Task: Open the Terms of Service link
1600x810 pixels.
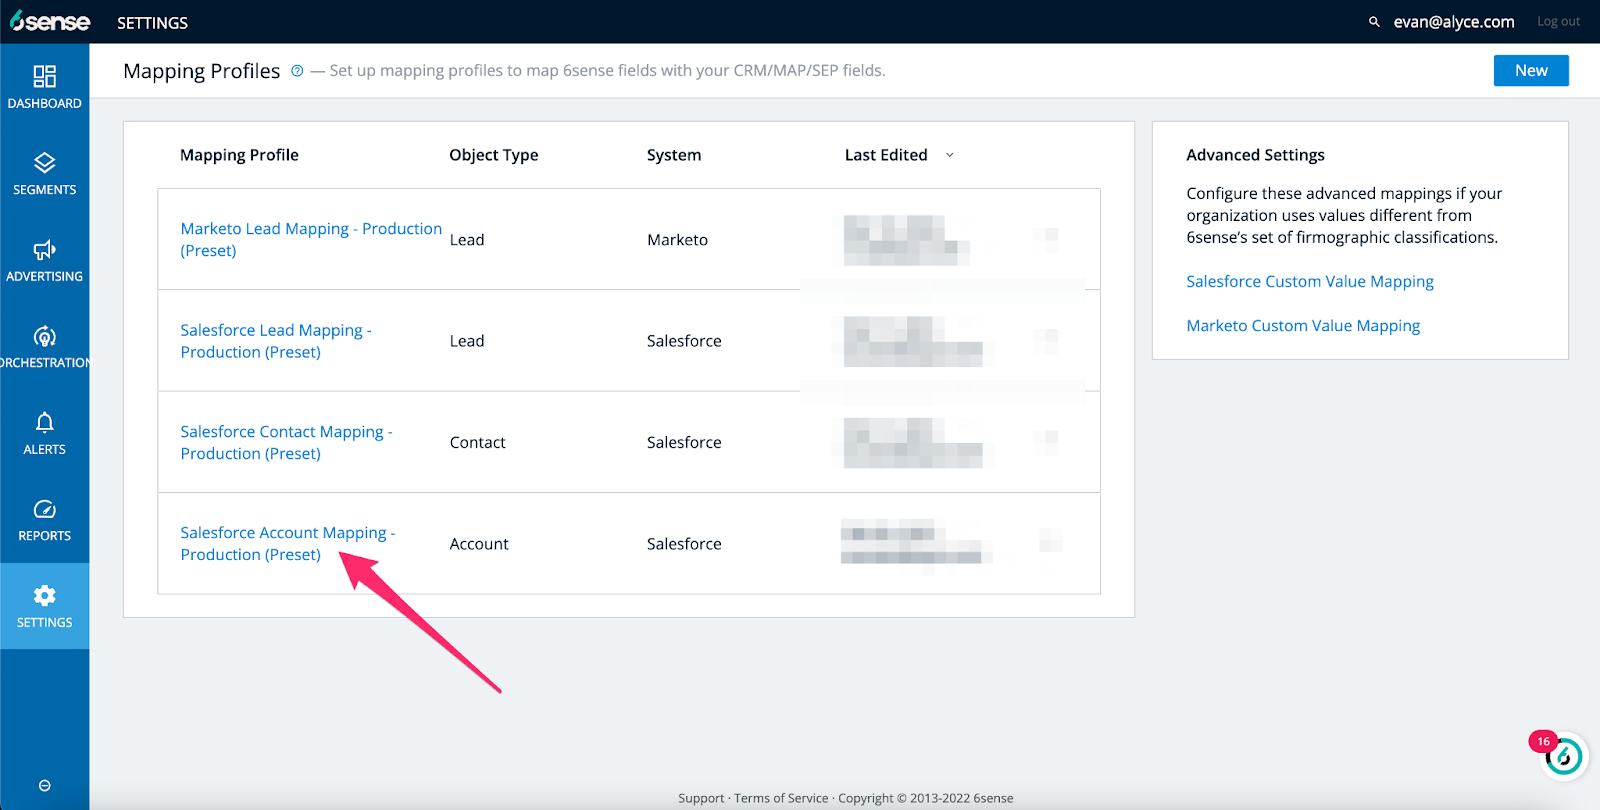Action: [x=781, y=798]
